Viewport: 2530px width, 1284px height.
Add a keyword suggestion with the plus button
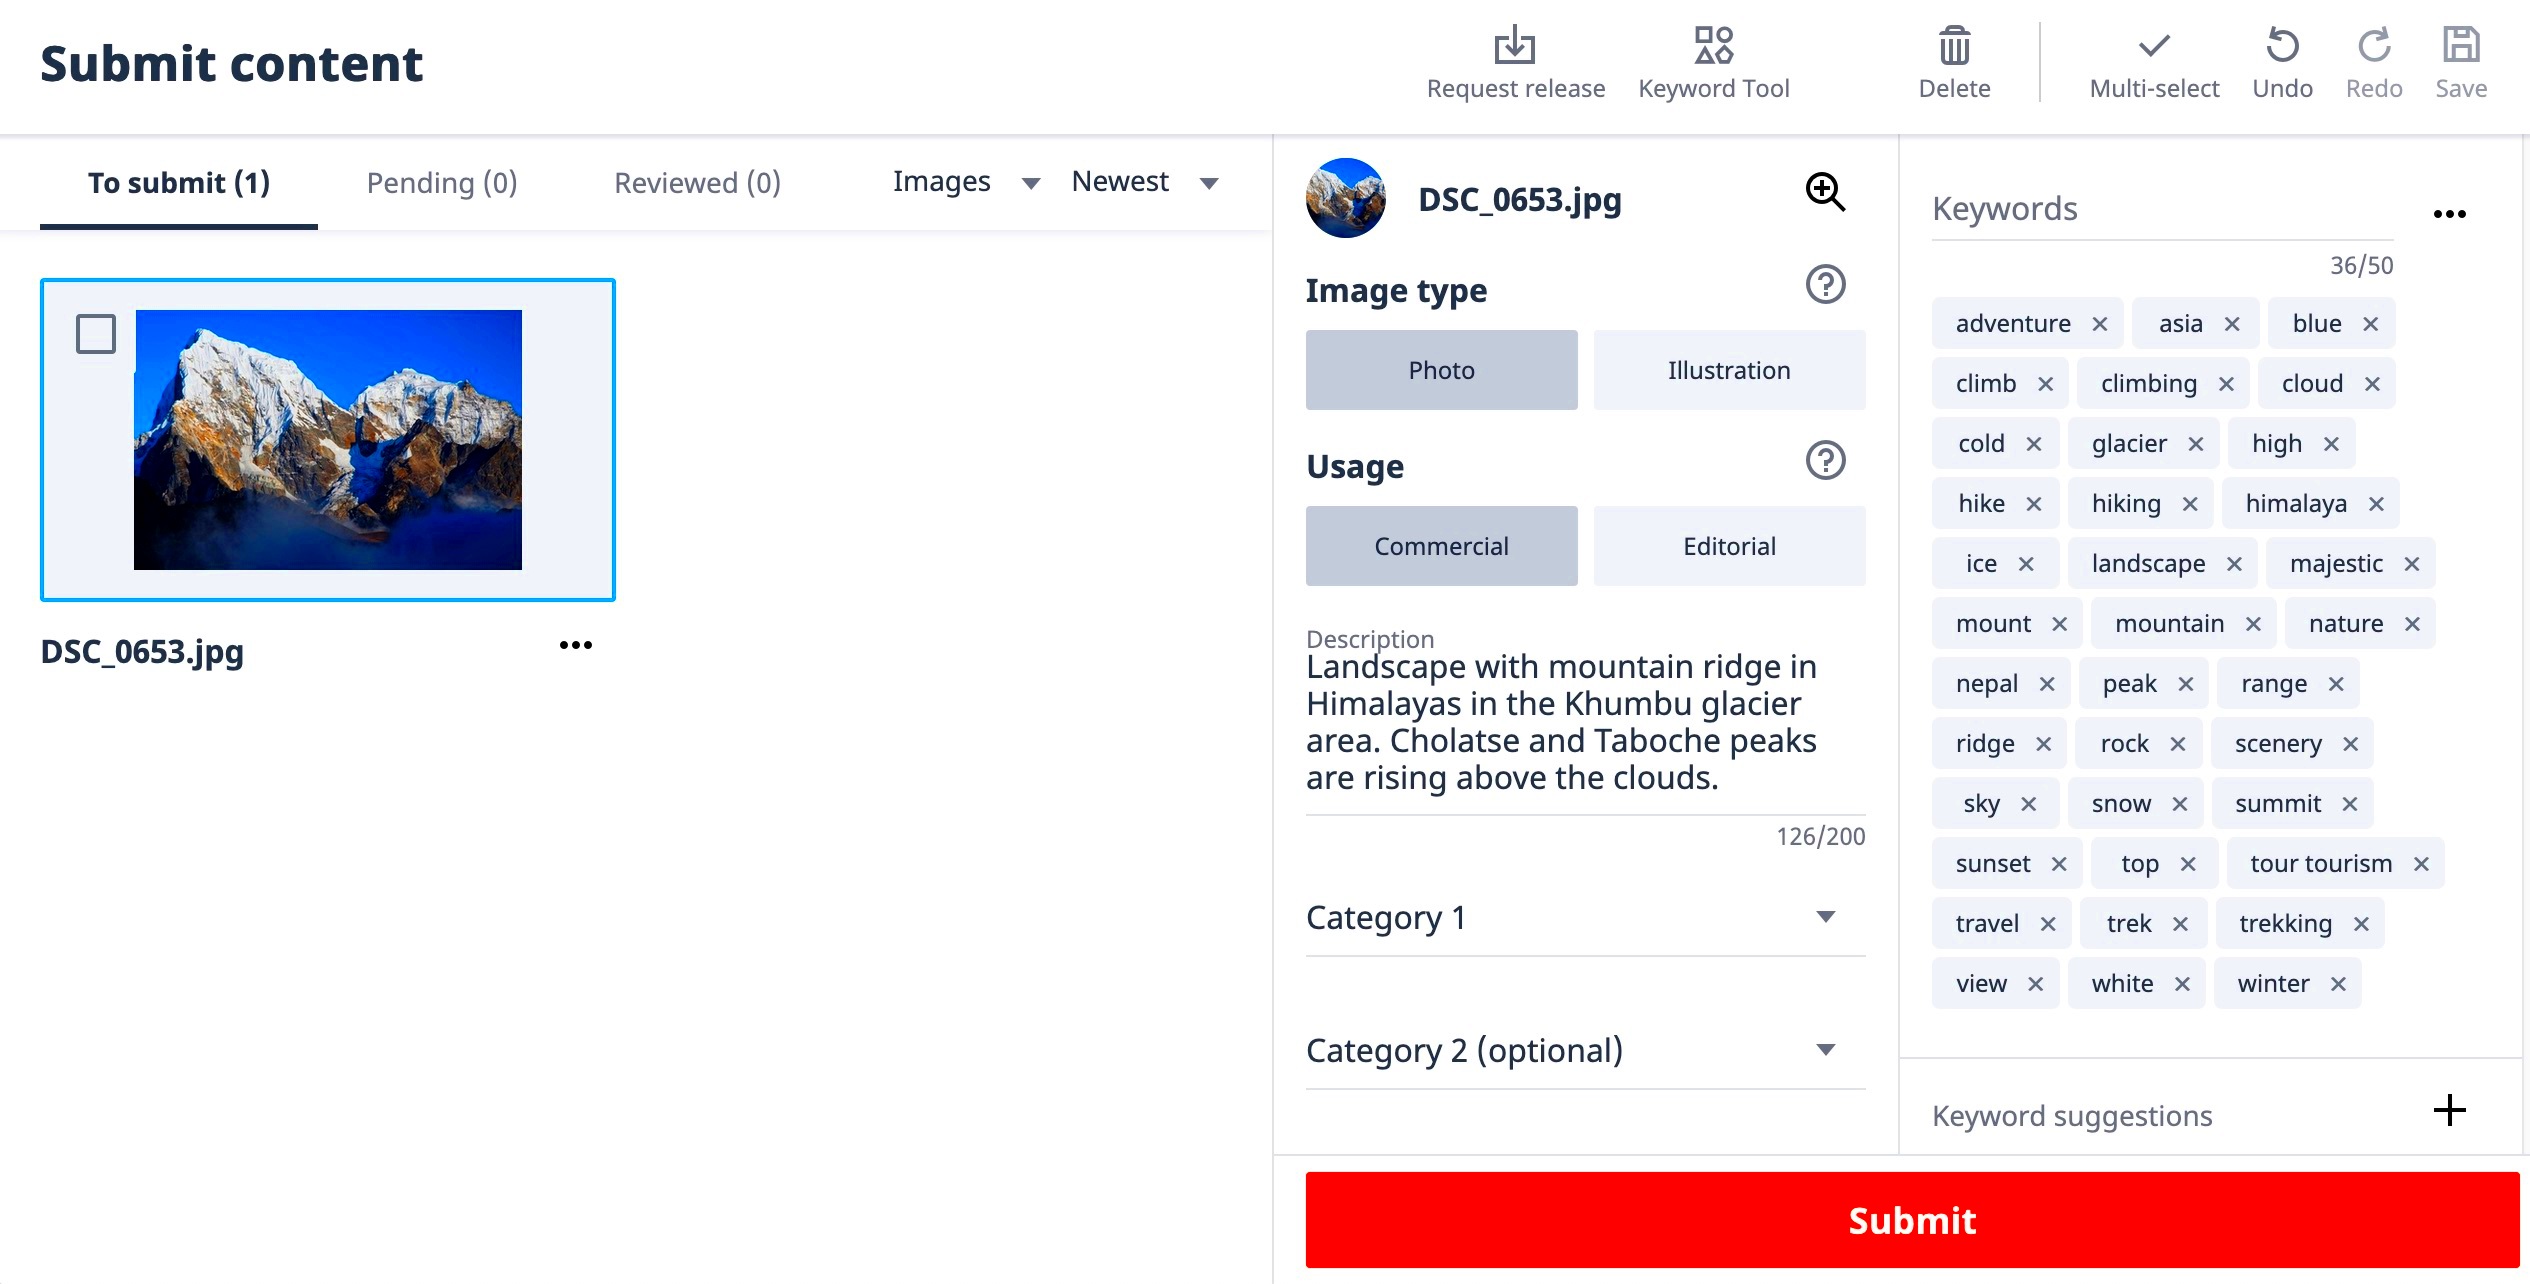click(2449, 1110)
